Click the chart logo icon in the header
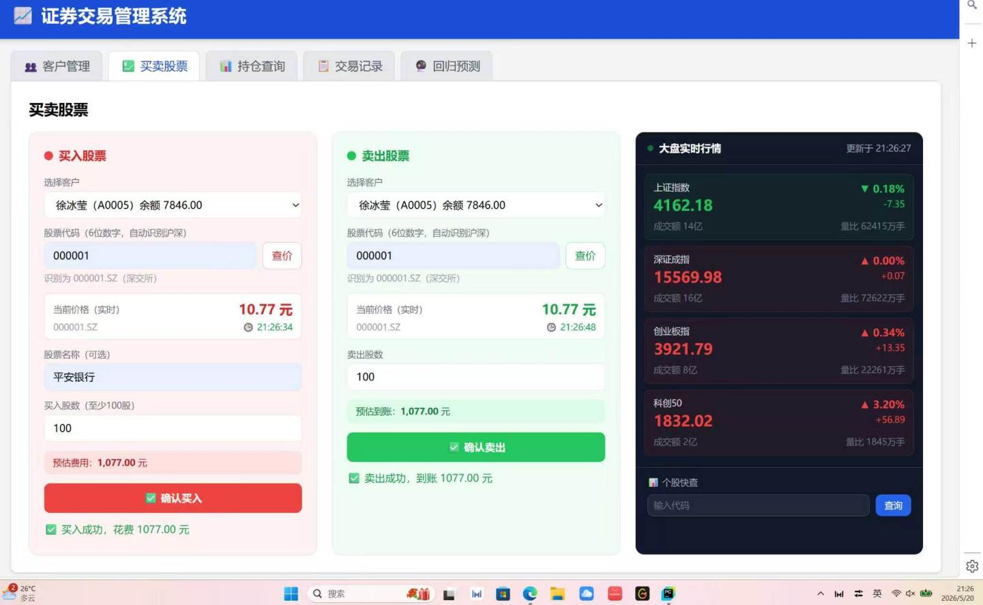This screenshot has width=983, height=605. (23, 15)
